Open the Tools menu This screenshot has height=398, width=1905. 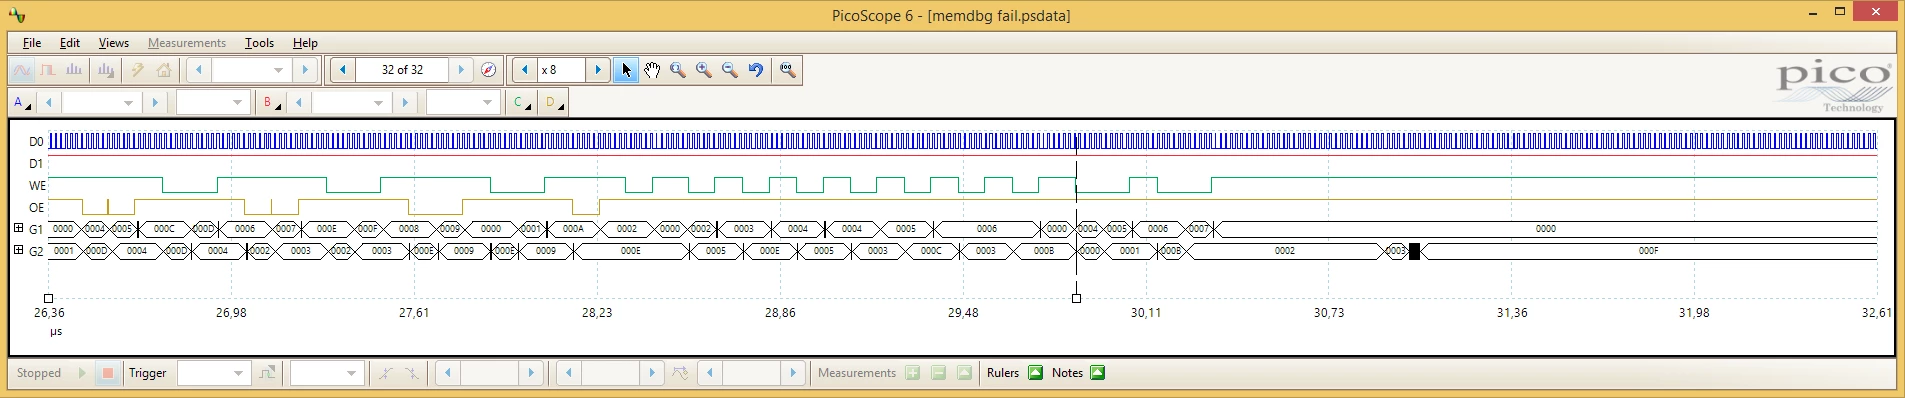(259, 43)
